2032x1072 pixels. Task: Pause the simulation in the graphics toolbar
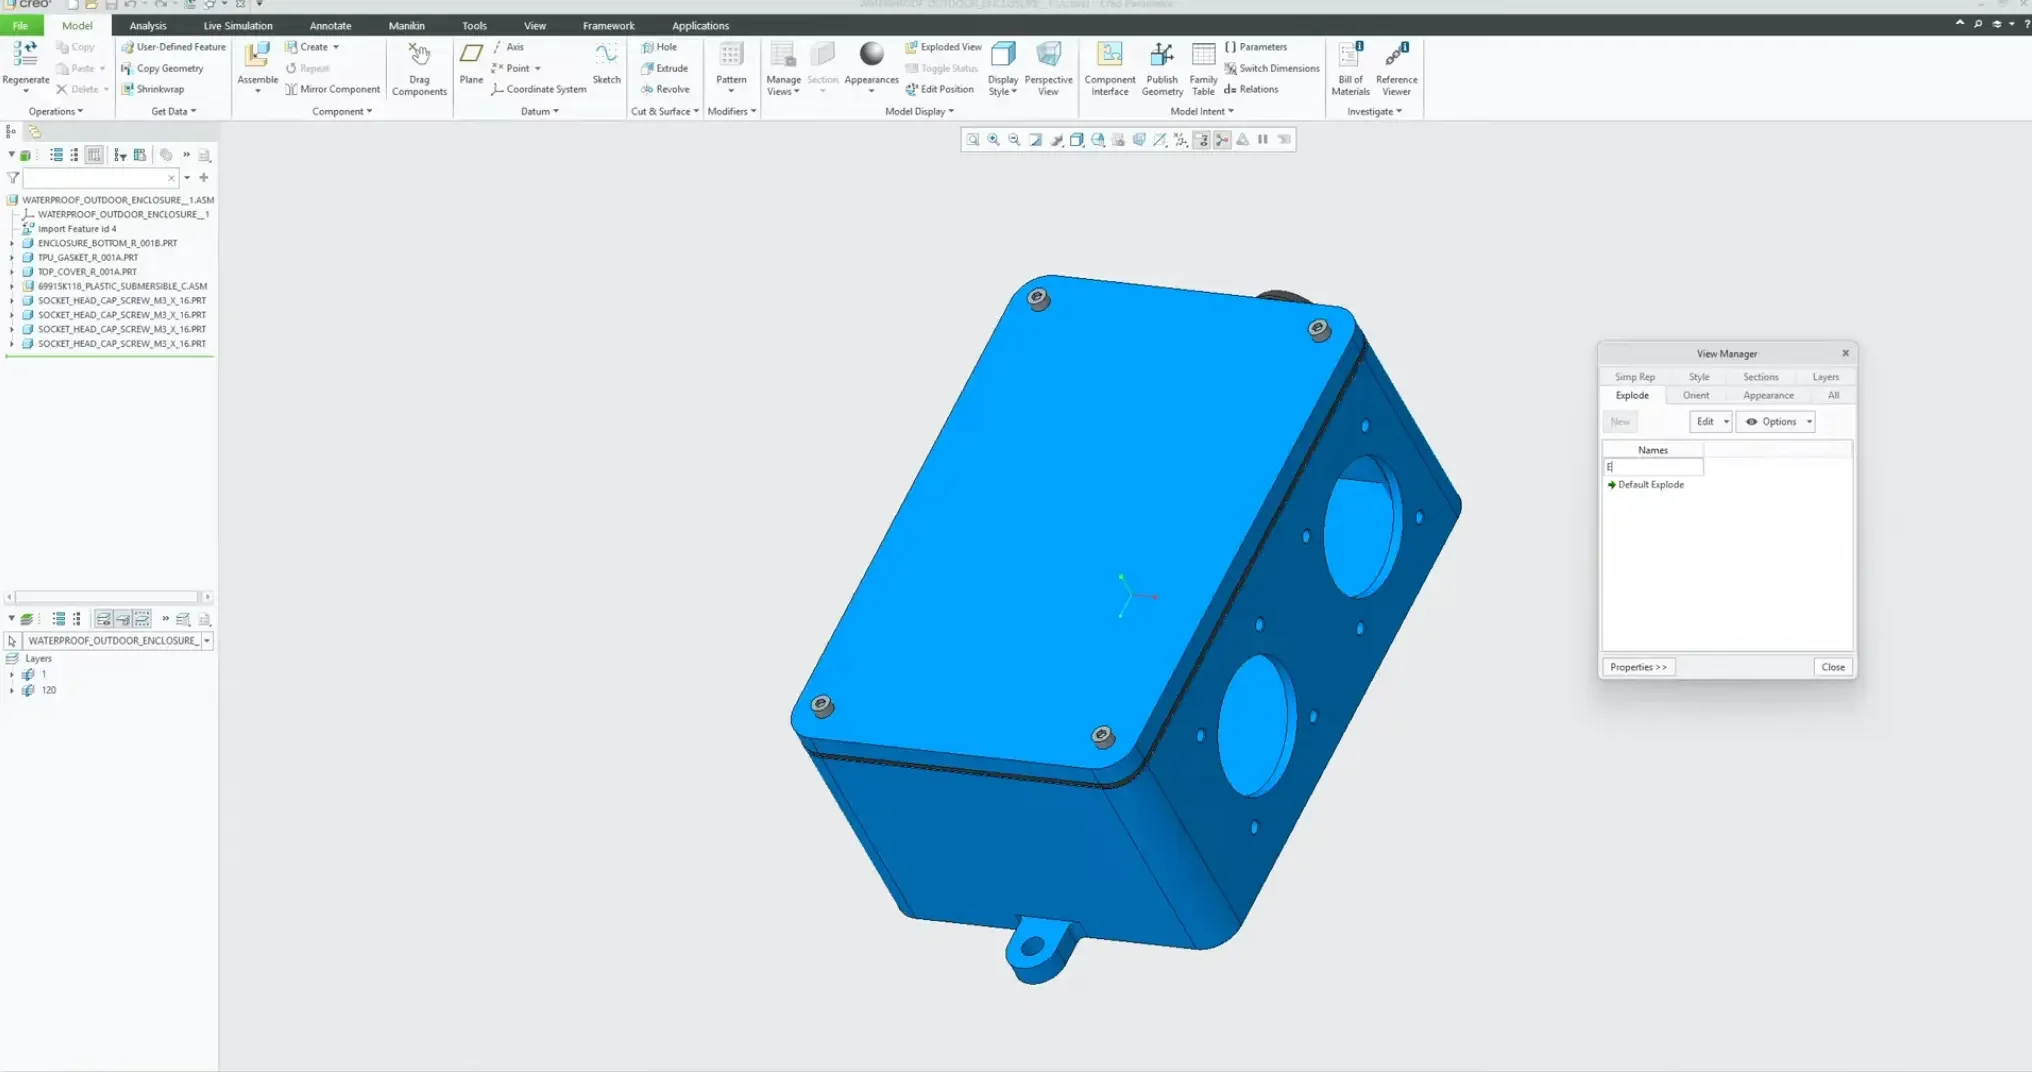[1263, 140]
